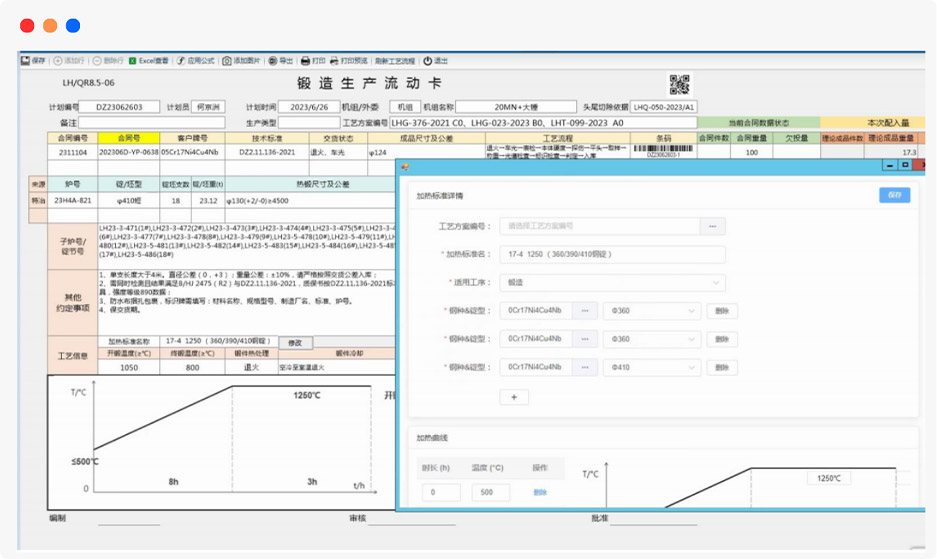Open the Φ410 ingot type dropdown
Image resolution: width=937 pixels, height=559 pixels.
pyautogui.click(x=651, y=368)
